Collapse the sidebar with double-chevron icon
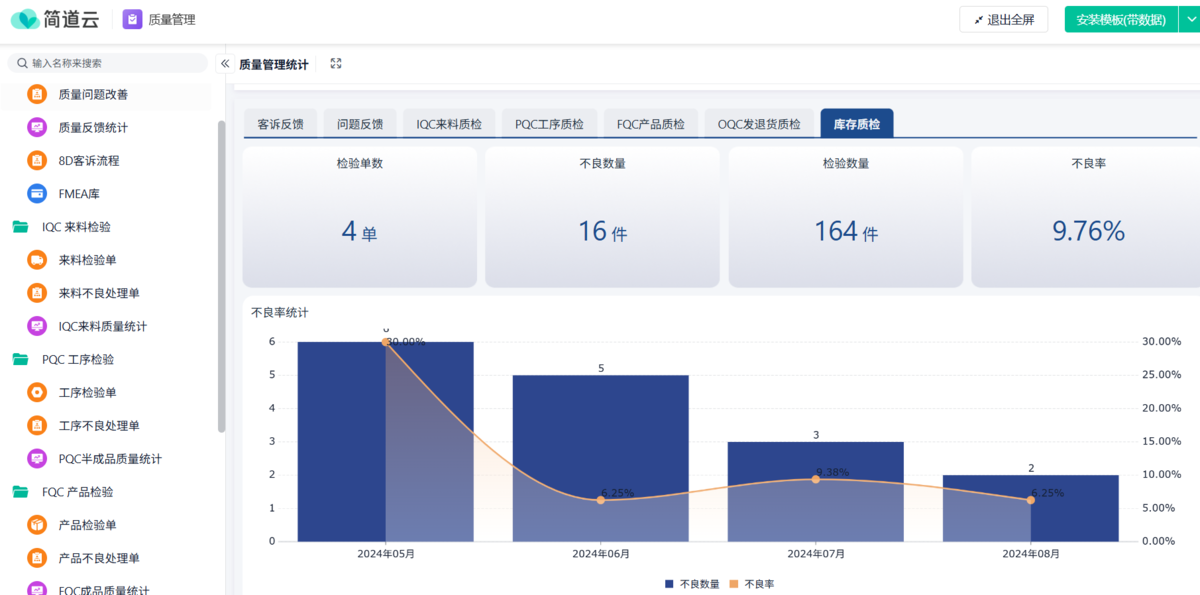Viewport: 1200px width, 595px height. [x=225, y=63]
